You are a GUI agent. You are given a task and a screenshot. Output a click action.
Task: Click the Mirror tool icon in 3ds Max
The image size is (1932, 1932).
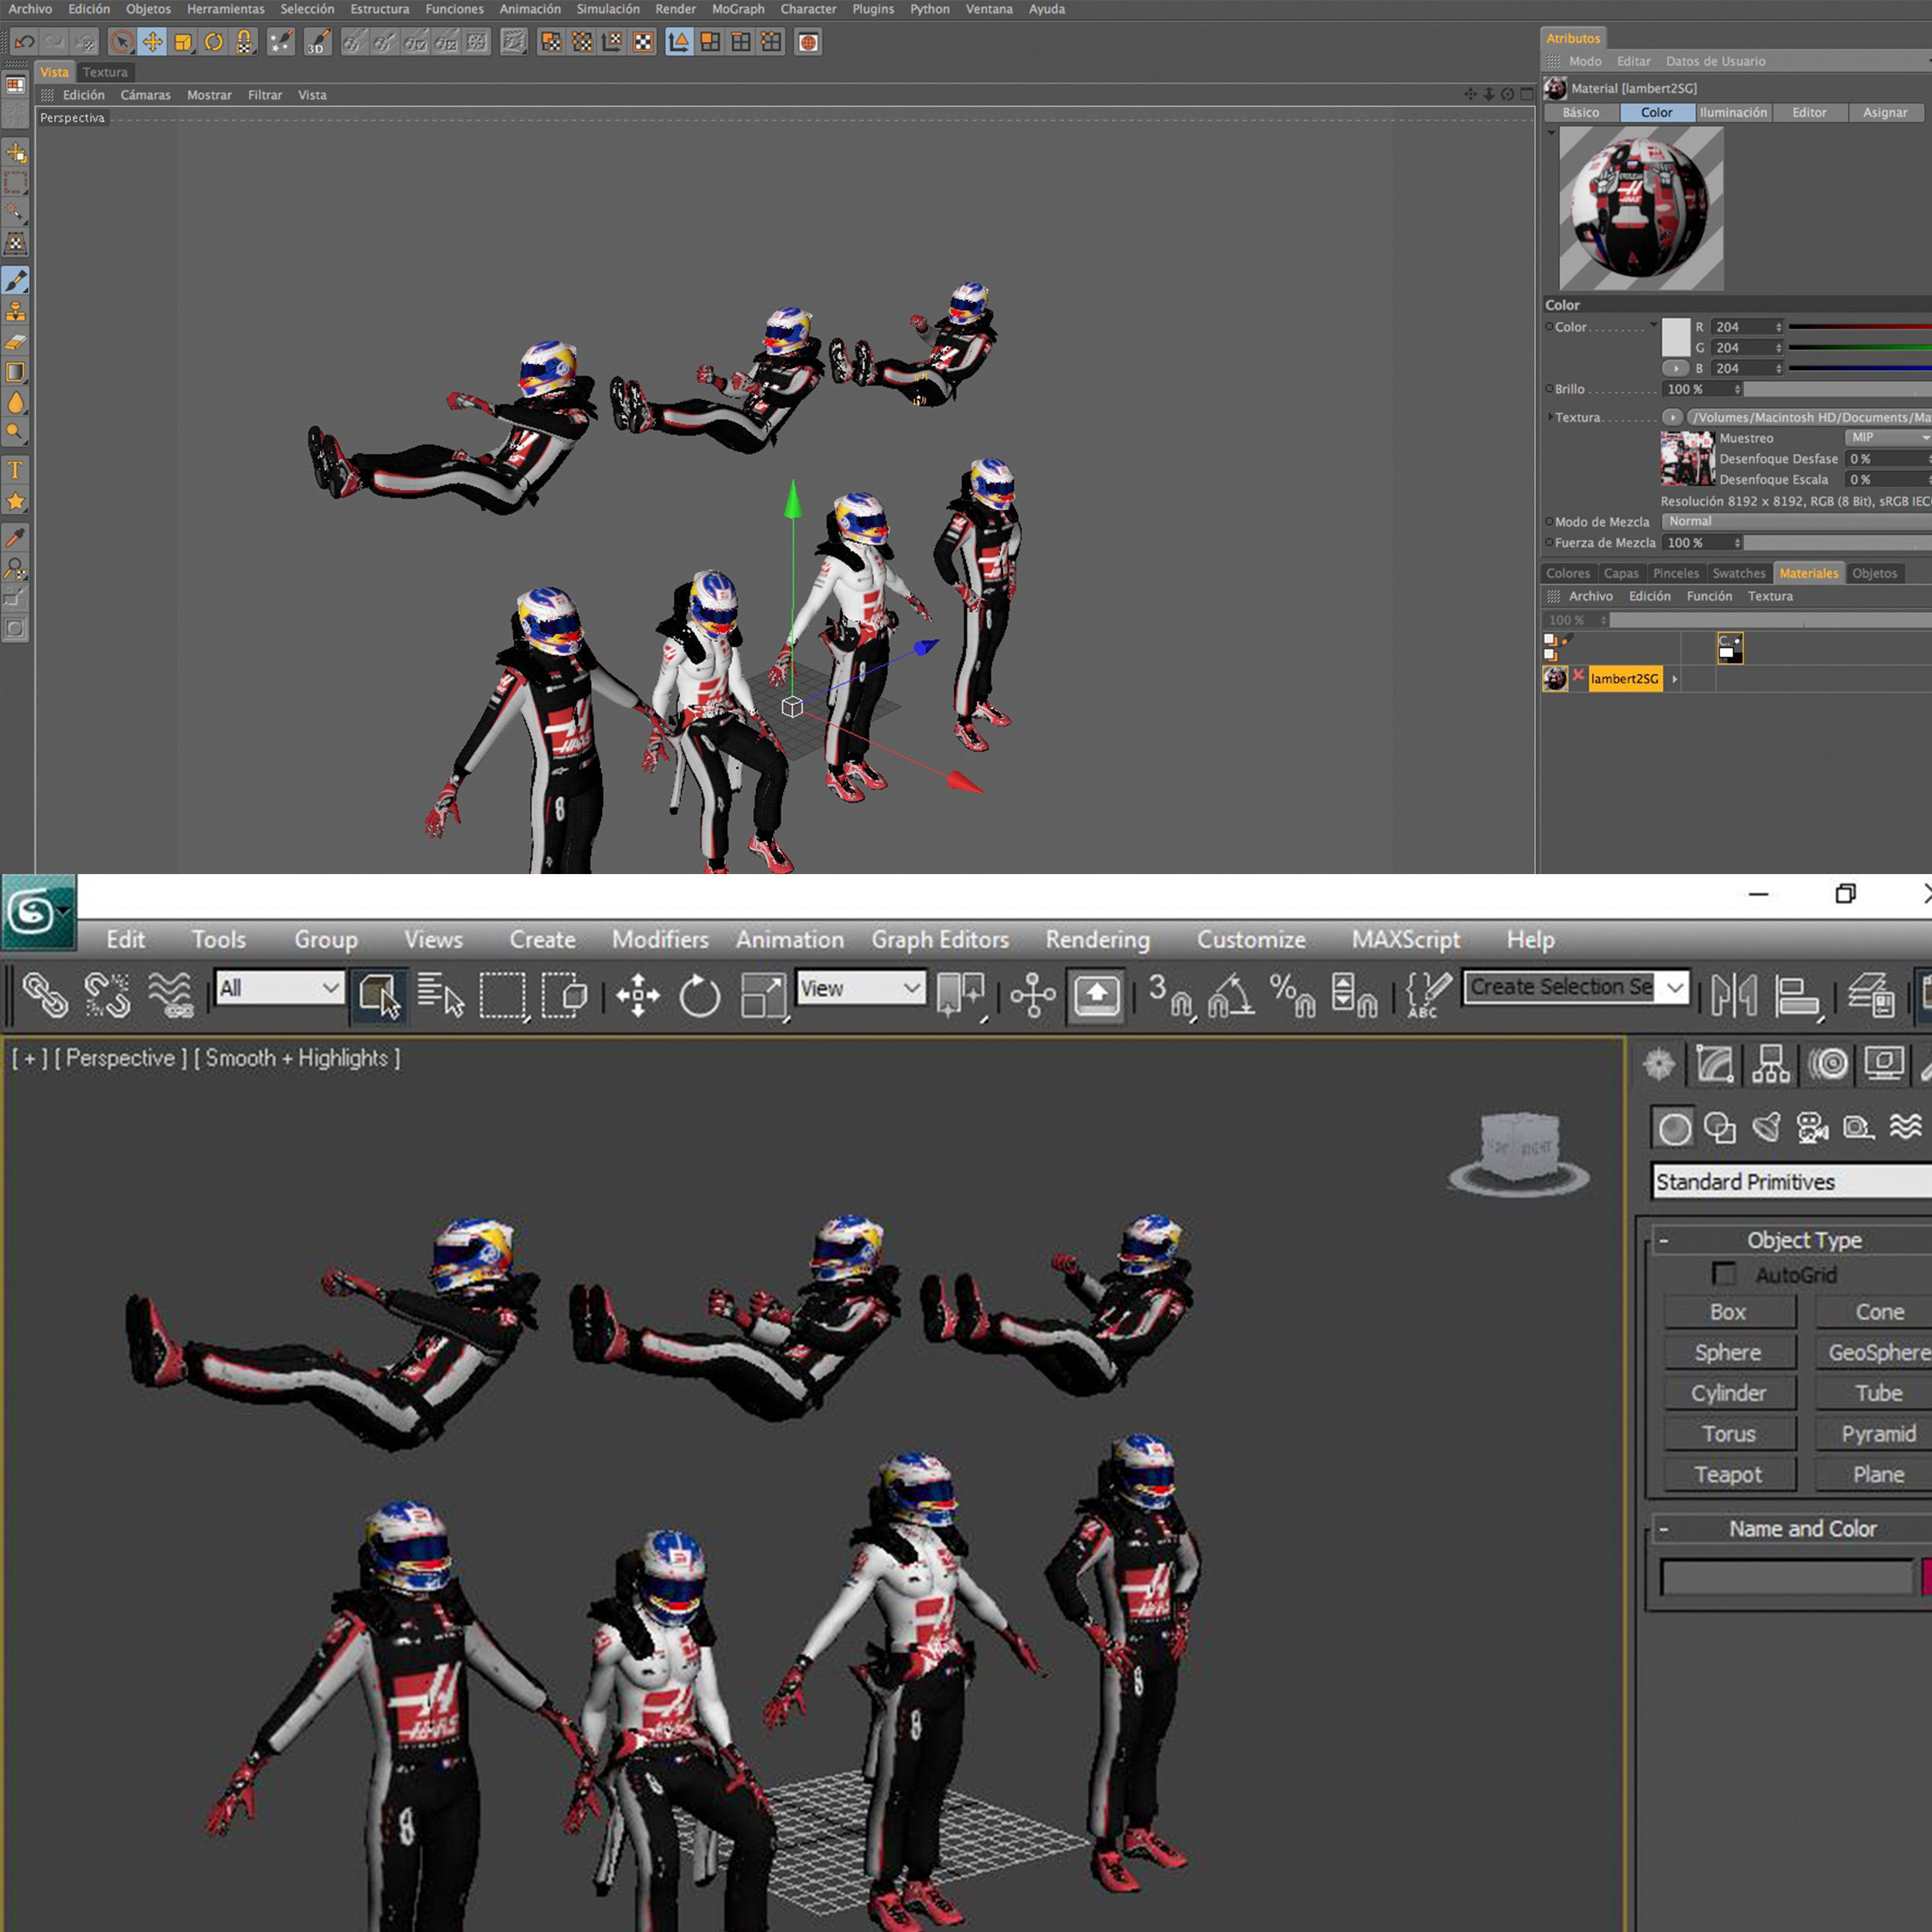pyautogui.click(x=1733, y=995)
